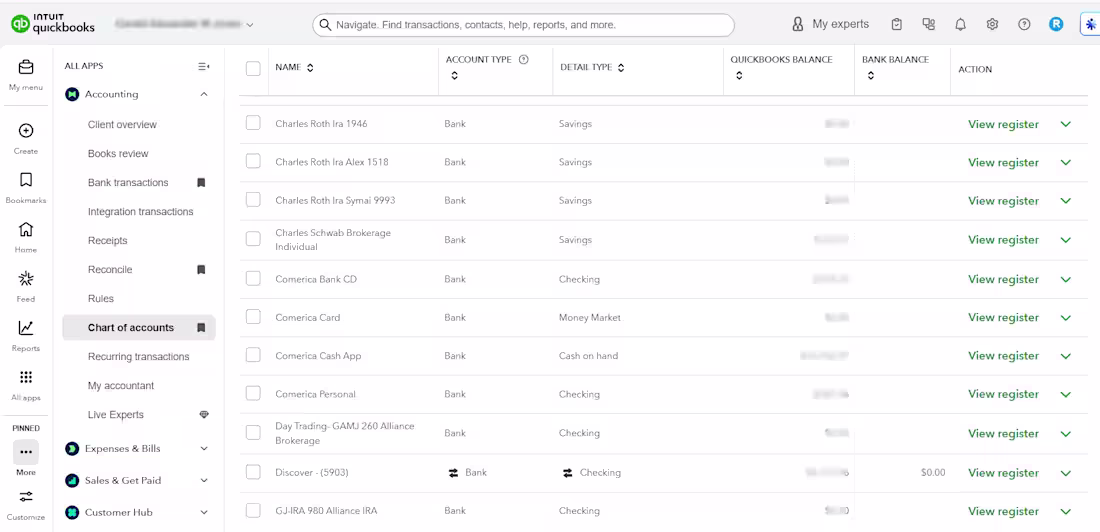Check the Comerica Bank CD checkbox

pos(253,279)
